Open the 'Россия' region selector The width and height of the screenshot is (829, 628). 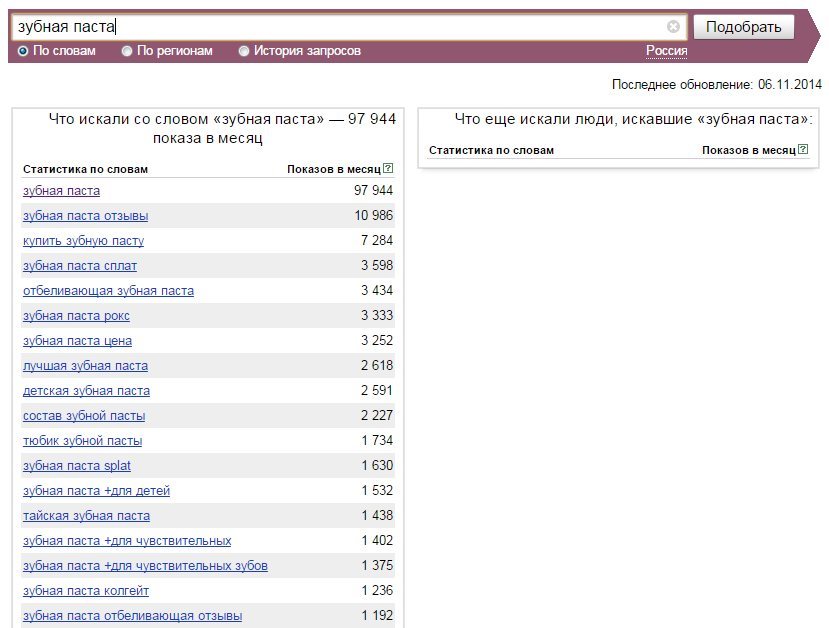tap(667, 51)
